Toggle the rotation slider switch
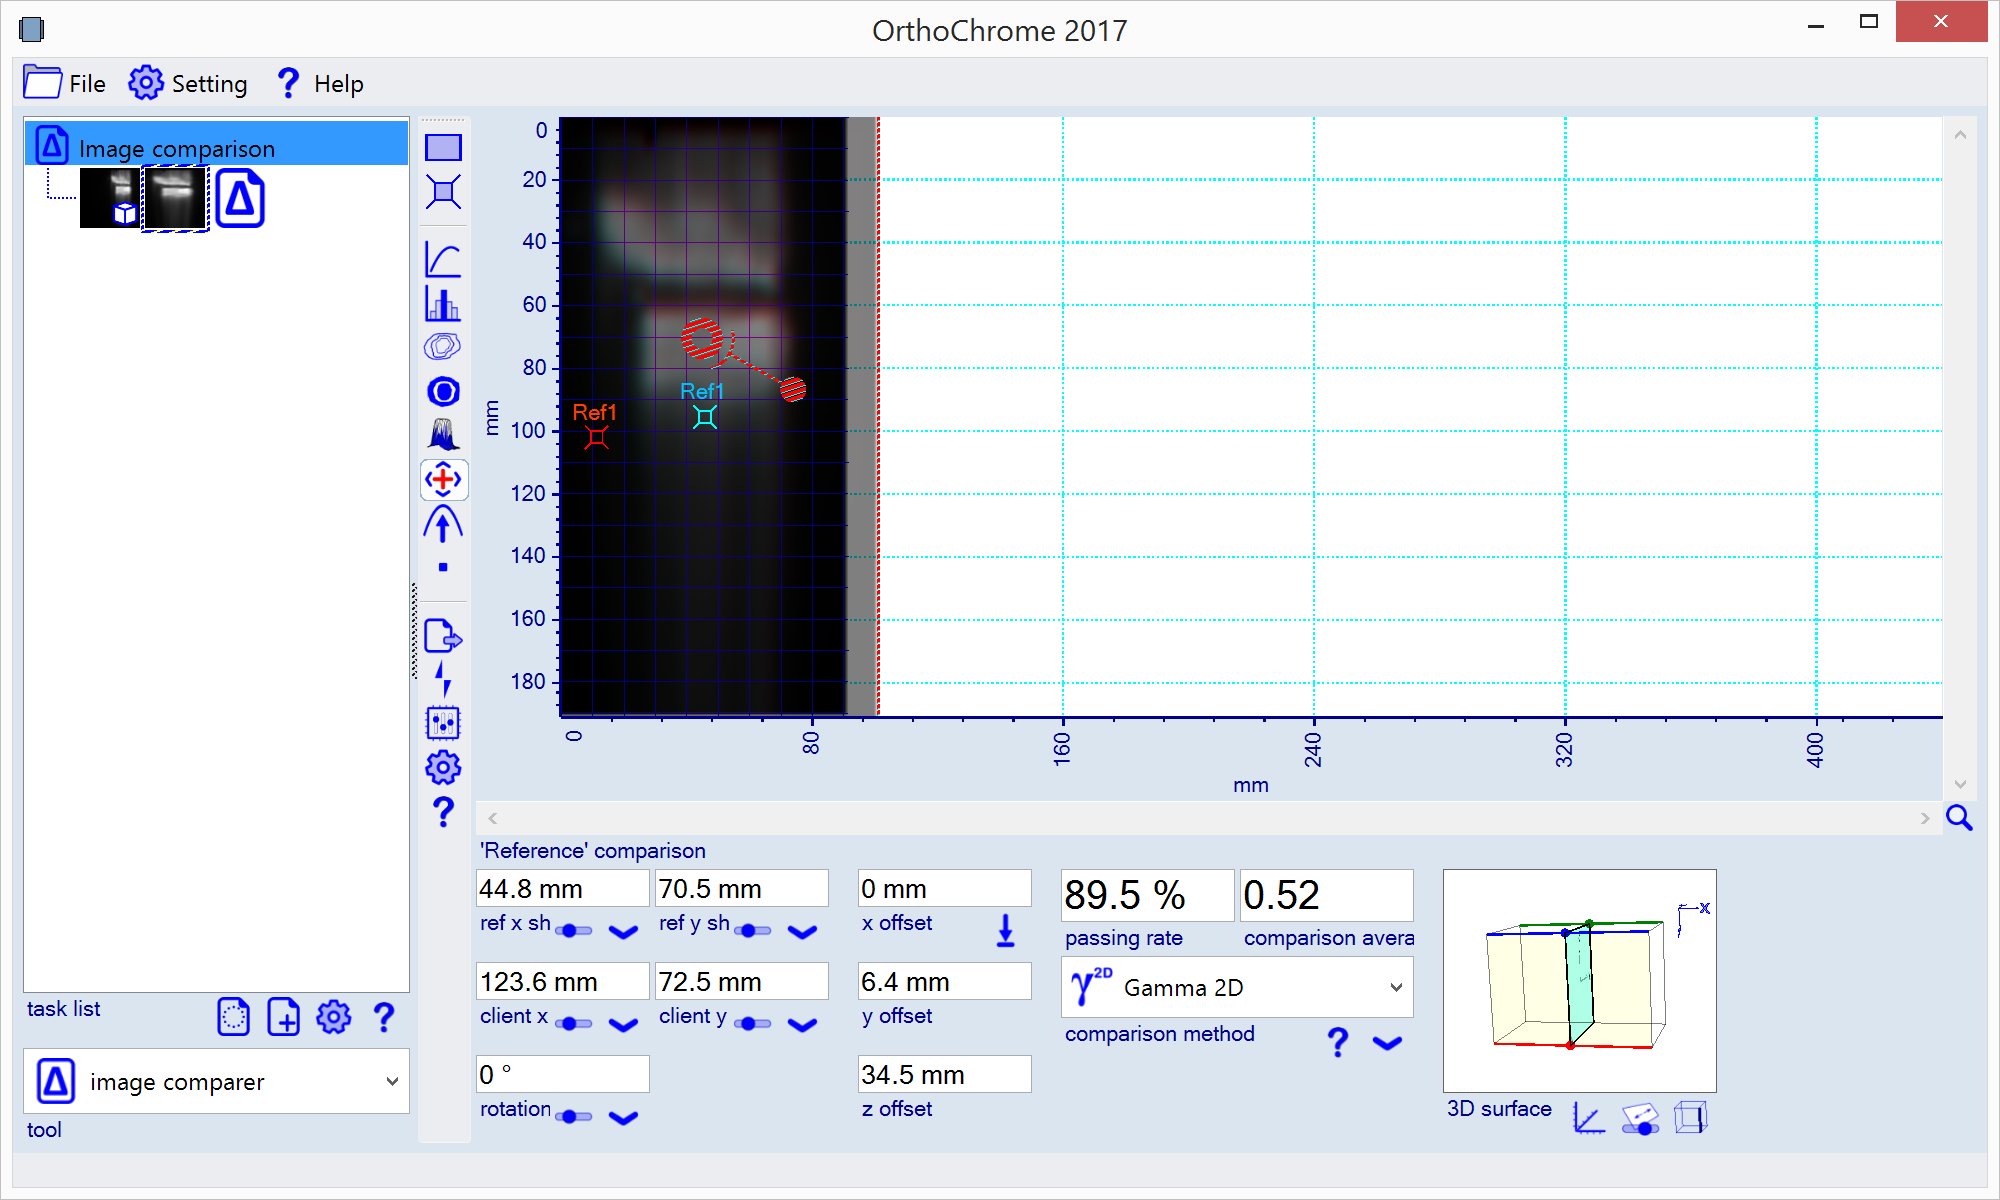 [574, 1116]
